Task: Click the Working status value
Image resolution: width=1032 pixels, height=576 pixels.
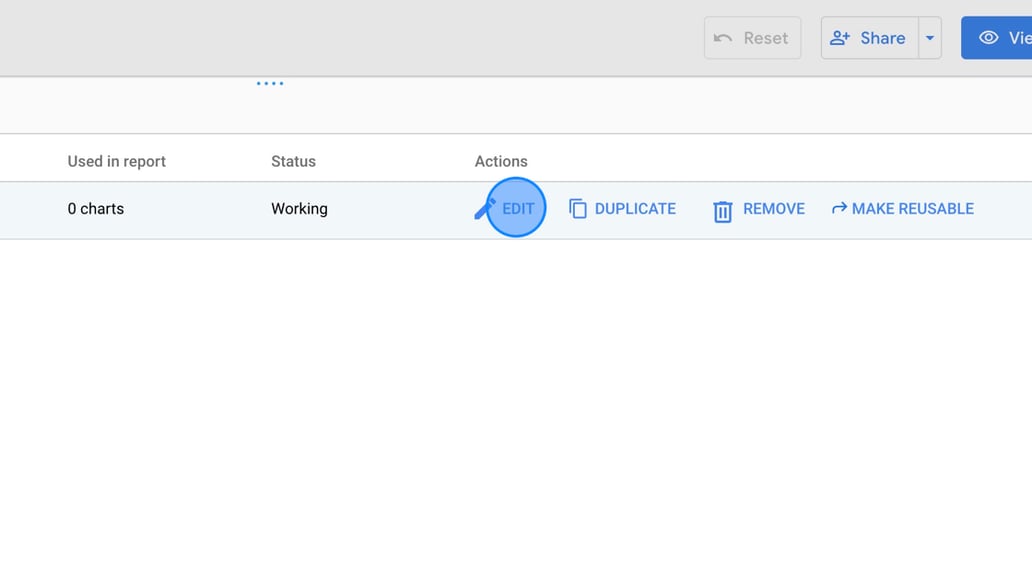Action: click(x=299, y=208)
